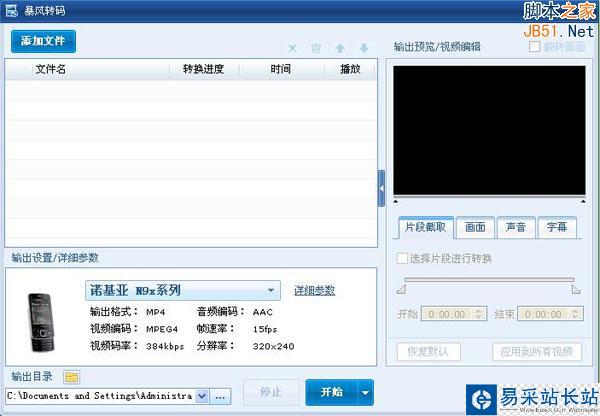Click the 恢复默认 button
This screenshot has height=416, width=600.
(x=429, y=351)
